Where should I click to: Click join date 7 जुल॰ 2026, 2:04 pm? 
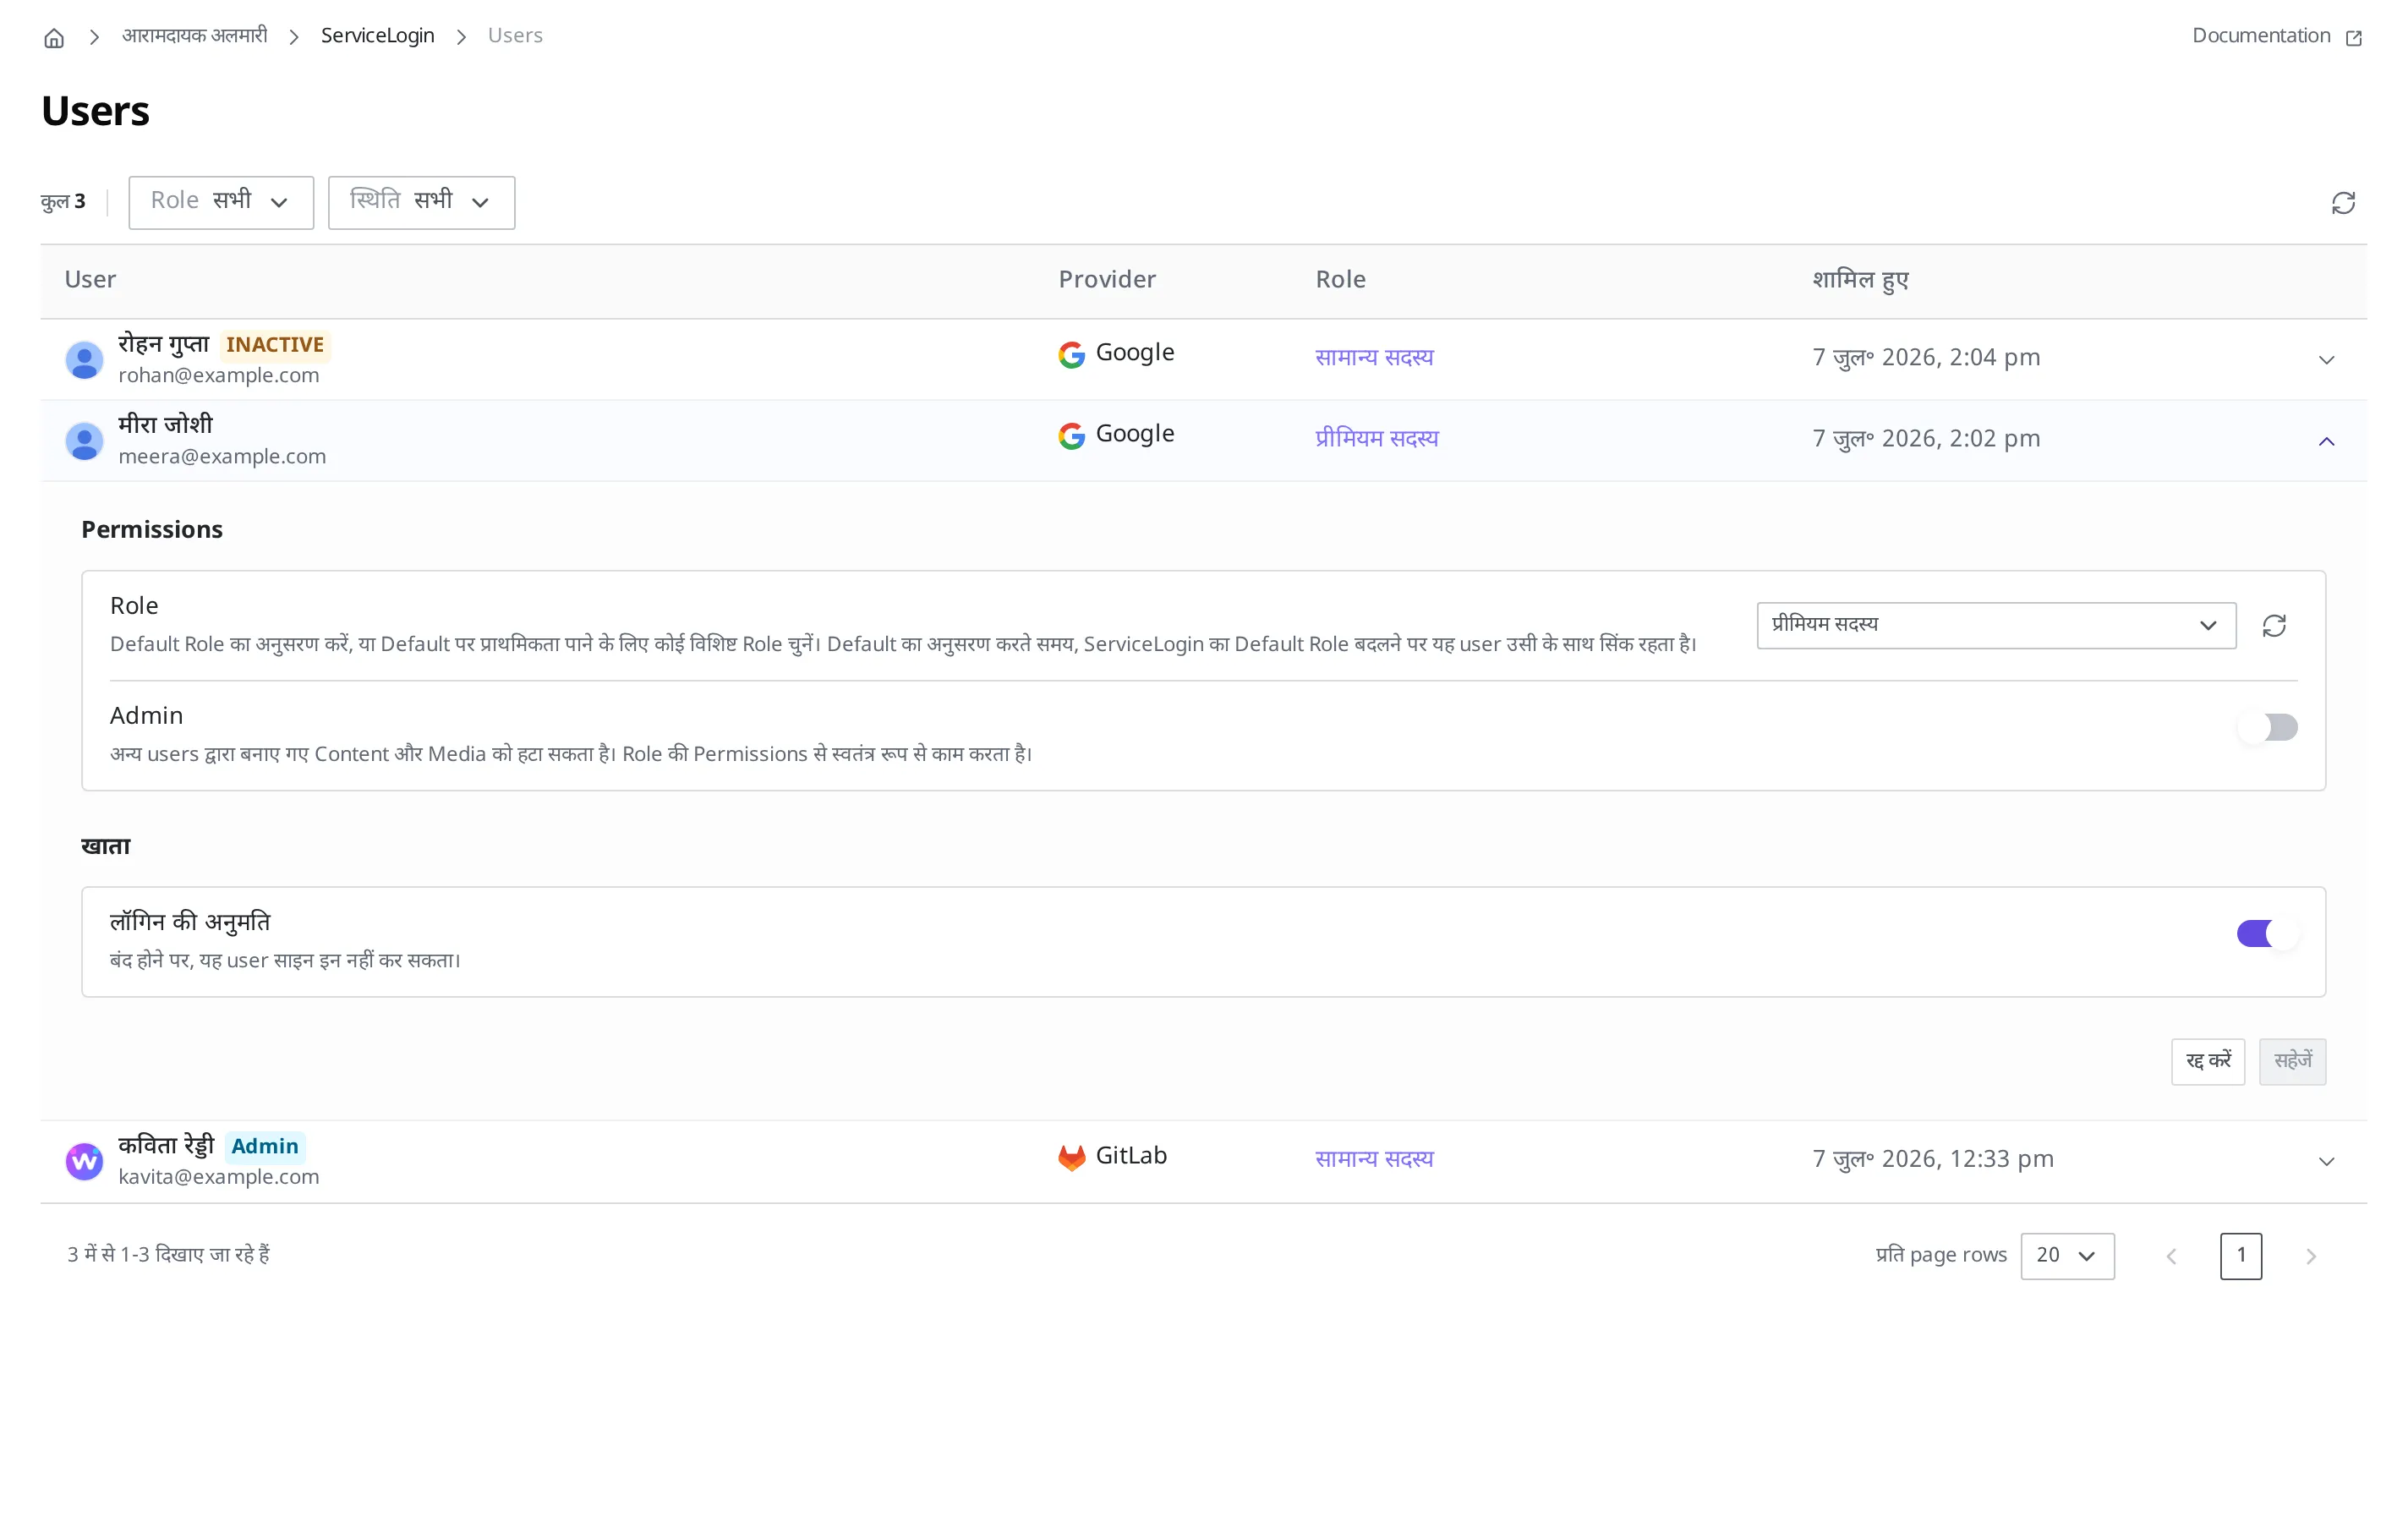[x=1926, y=357]
